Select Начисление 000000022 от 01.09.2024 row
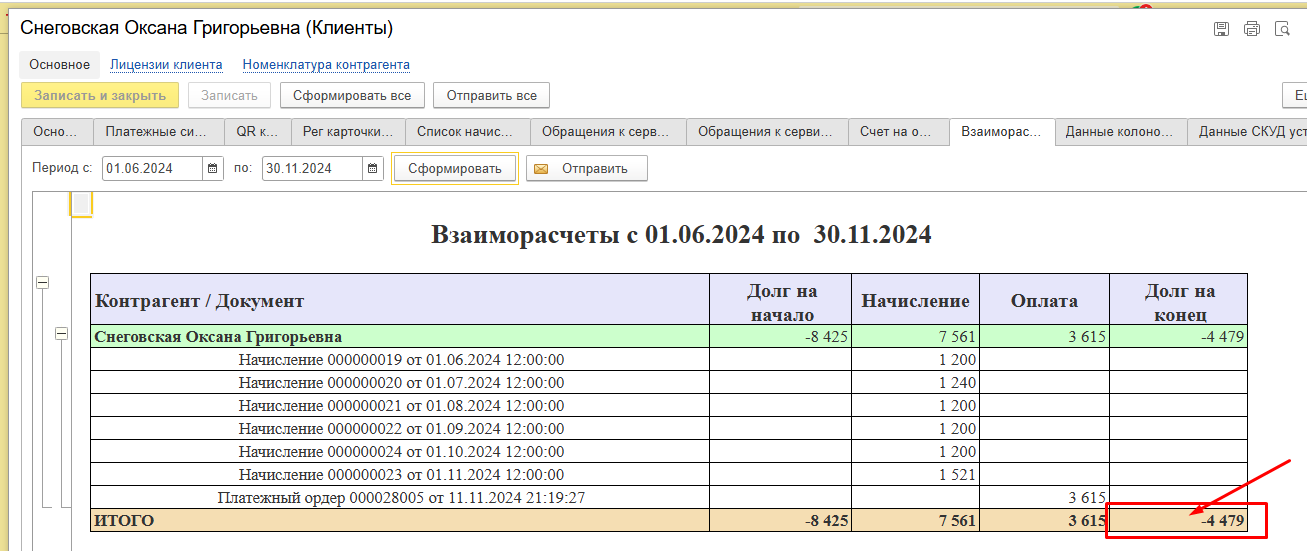This screenshot has height=551, width=1307. [669, 429]
